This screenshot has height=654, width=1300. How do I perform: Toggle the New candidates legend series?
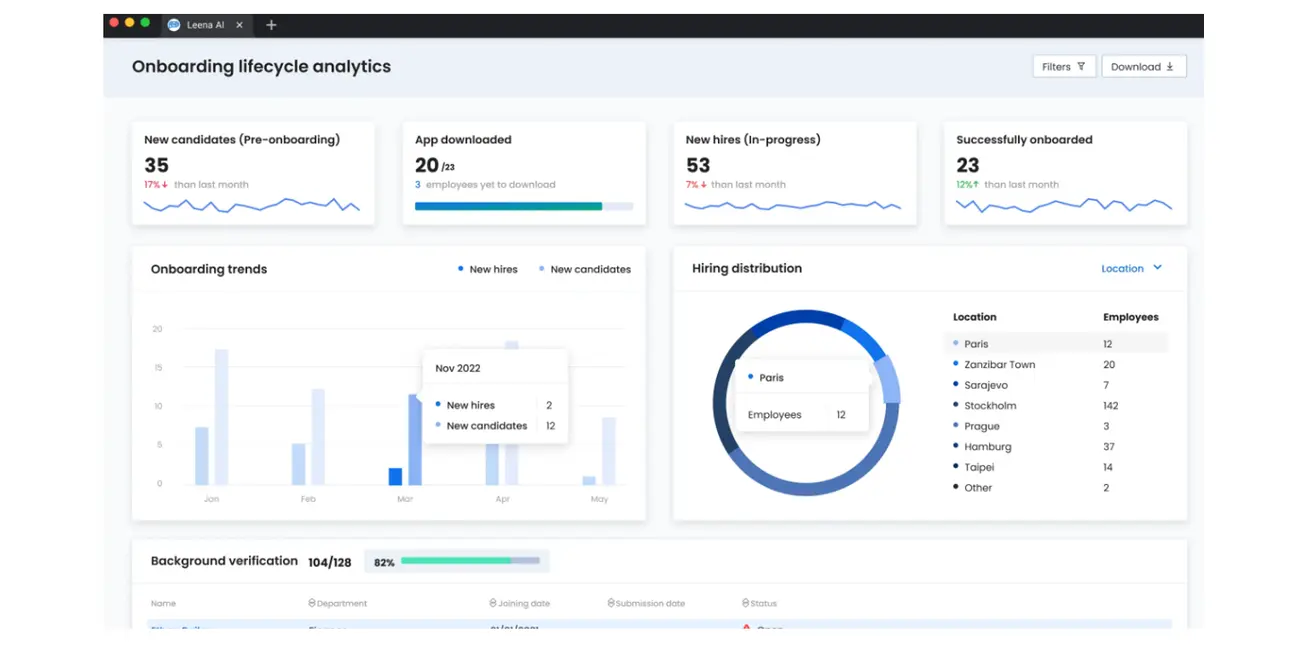pyautogui.click(x=584, y=269)
